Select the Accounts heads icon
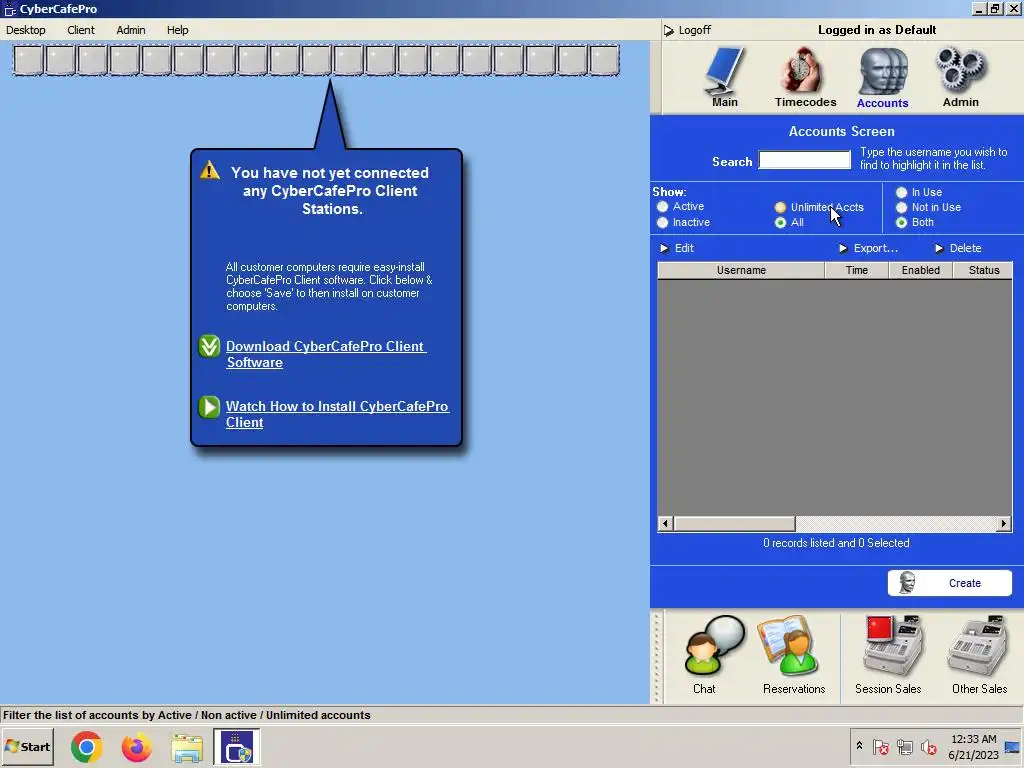The width and height of the screenshot is (1024, 768). (882, 77)
